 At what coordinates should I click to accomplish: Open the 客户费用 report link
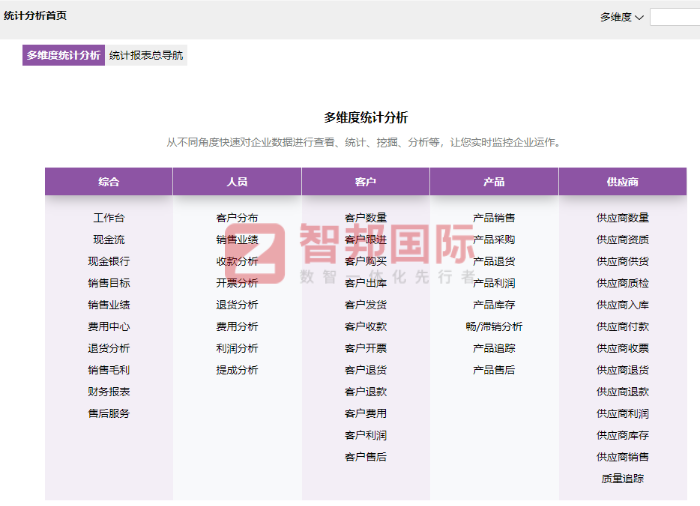click(366, 414)
